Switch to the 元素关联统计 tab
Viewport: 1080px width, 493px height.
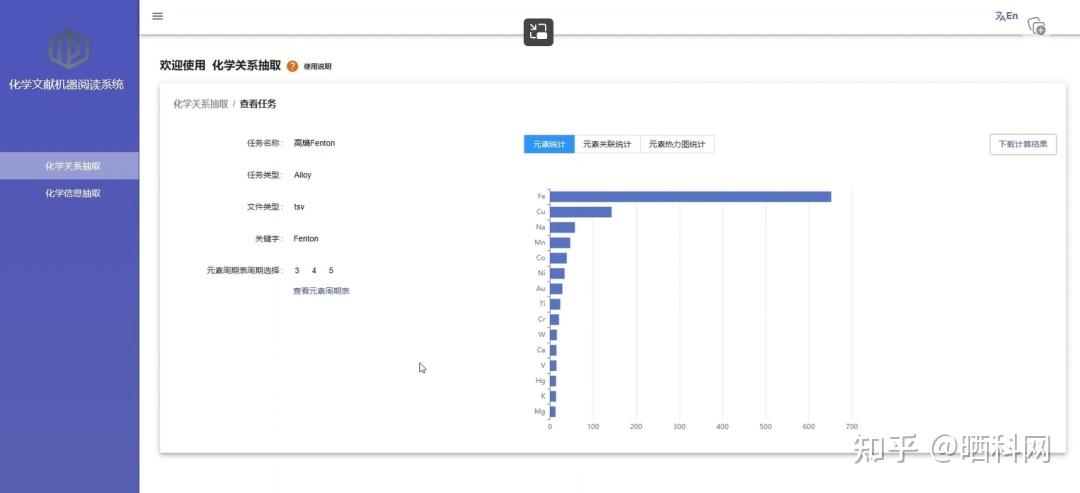click(607, 144)
